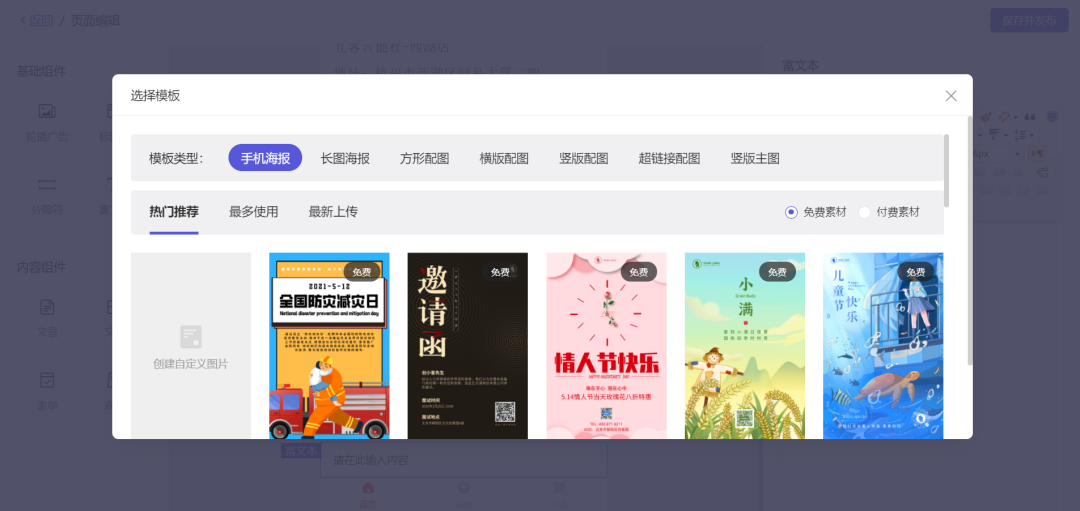The image size is (1080, 511).
Task: Open the line spacing dropdown arrow
Action: point(1033,135)
